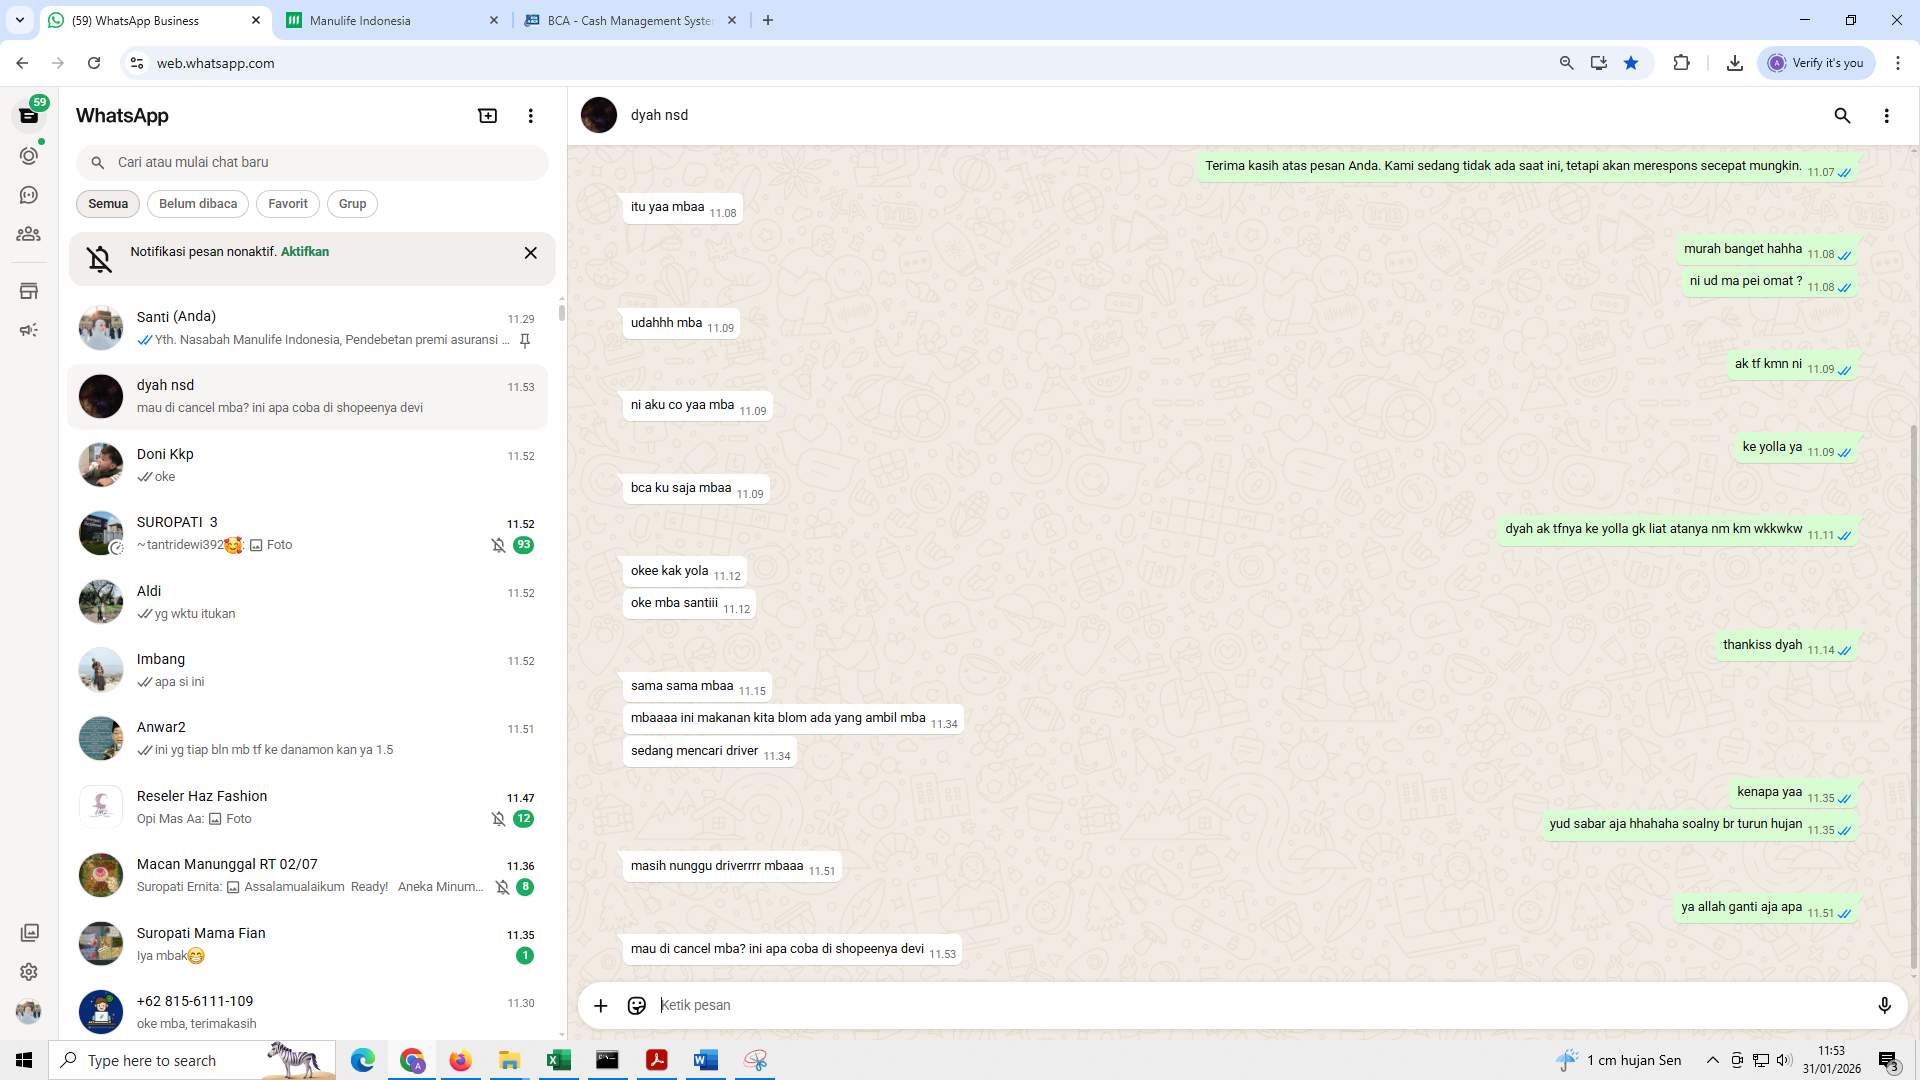Open Communities in the sidebar
This screenshot has height=1080, width=1920.
coord(29,234)
